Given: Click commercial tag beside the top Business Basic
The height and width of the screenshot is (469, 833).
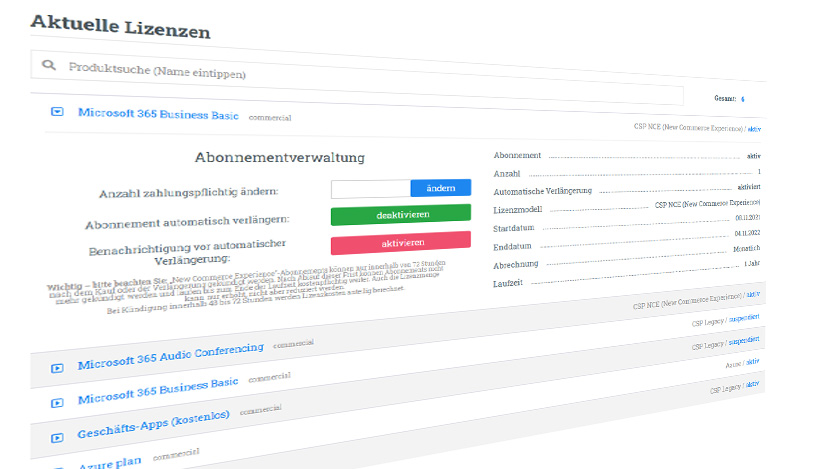Looking at the screenshot, I should click(x=270, y=117).
